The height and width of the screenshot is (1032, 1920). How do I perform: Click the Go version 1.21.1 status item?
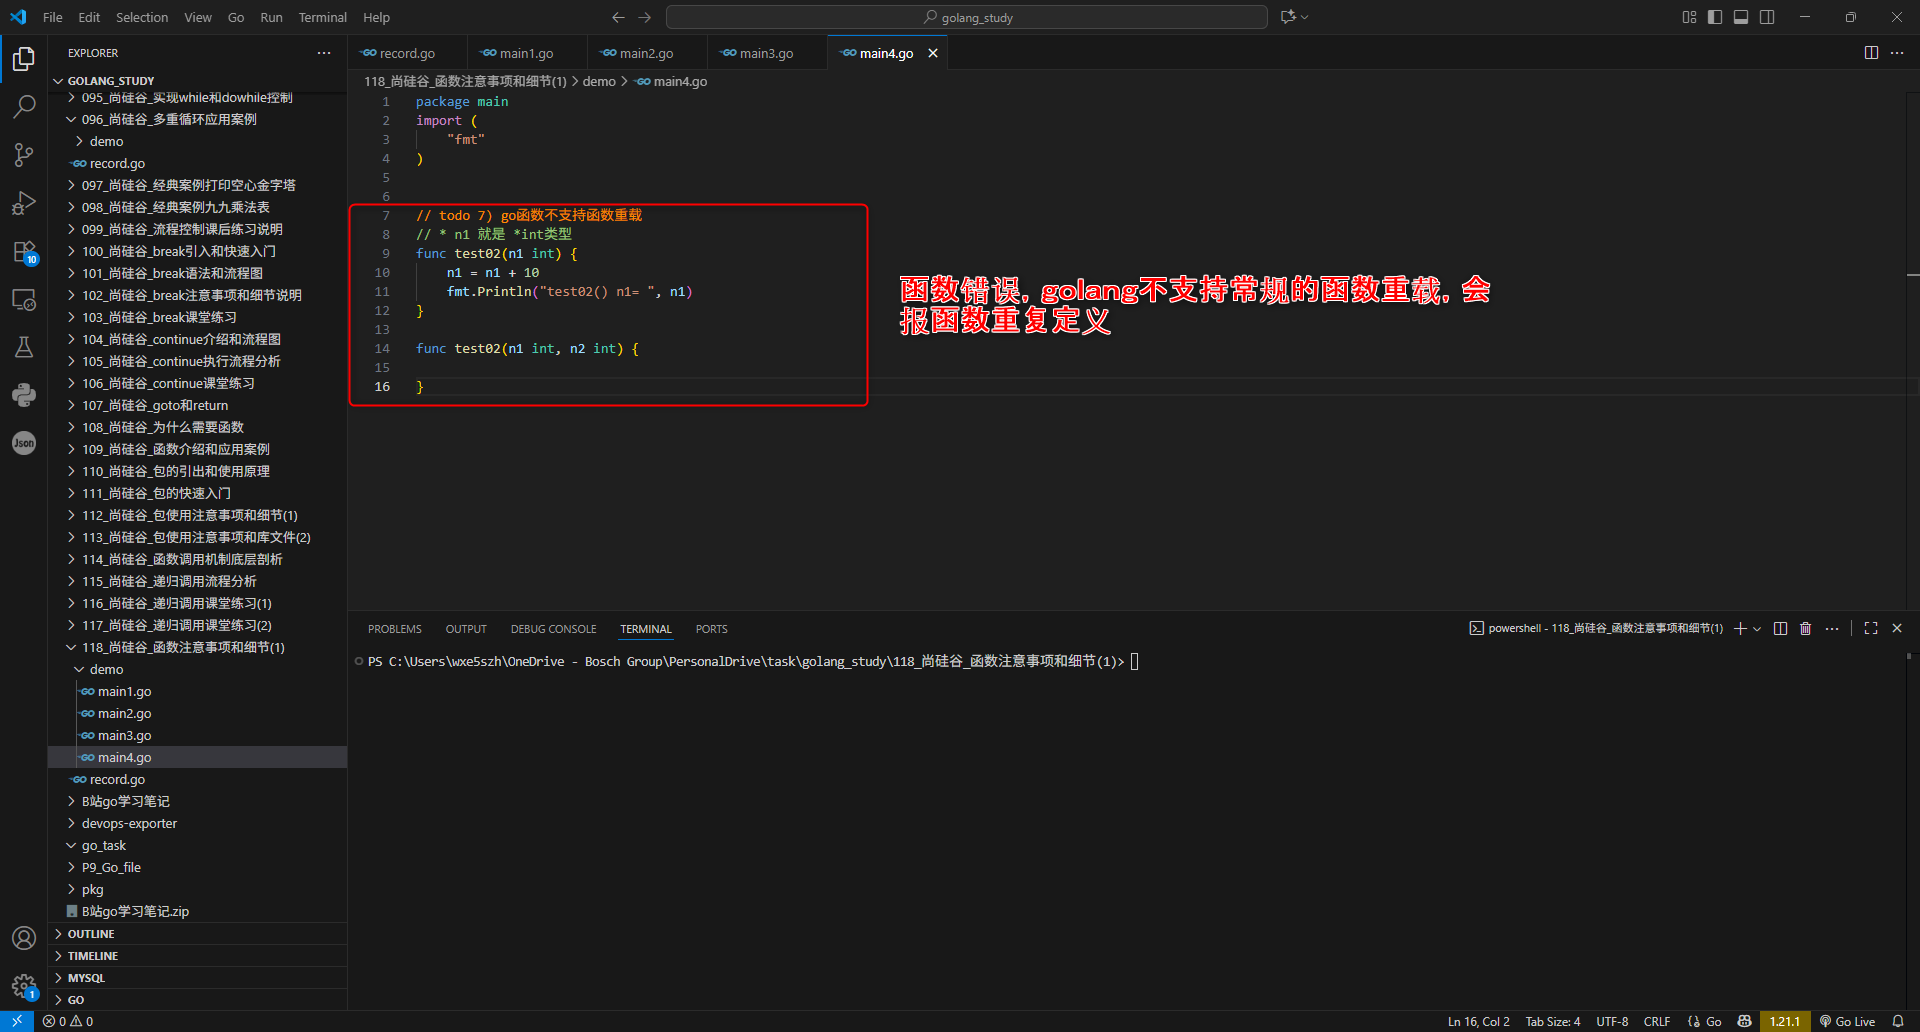tap(1785, 1021)
